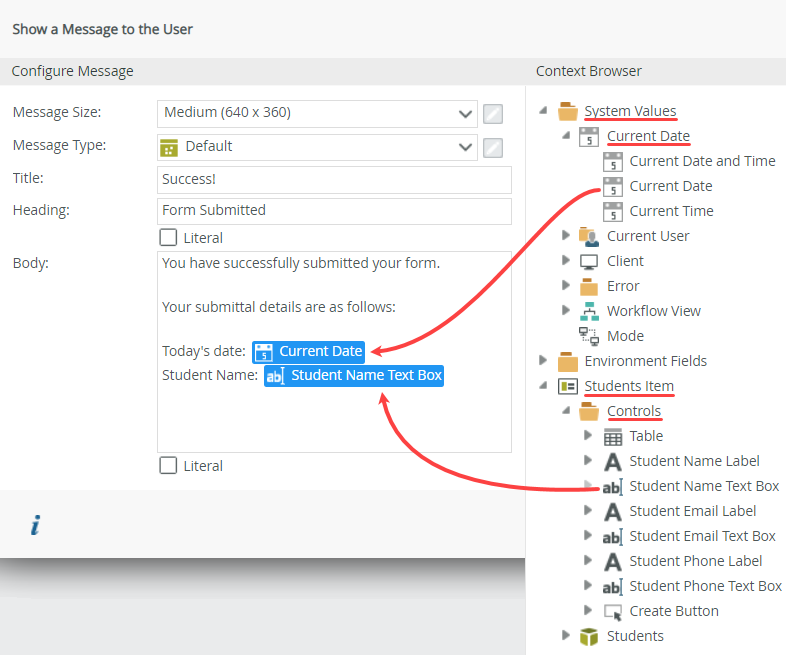
Task: Click the Student Email Text Box 'ab' icon
Action: (x=613, y=537)
